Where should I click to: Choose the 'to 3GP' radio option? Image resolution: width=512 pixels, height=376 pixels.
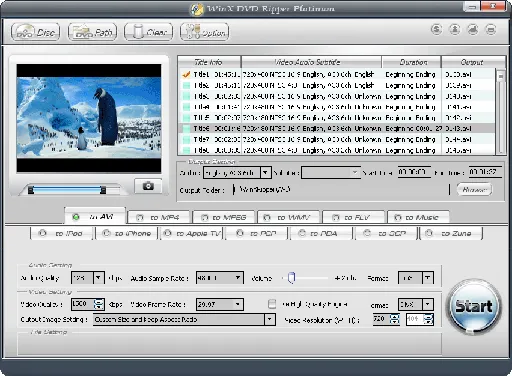click(386, 233)
